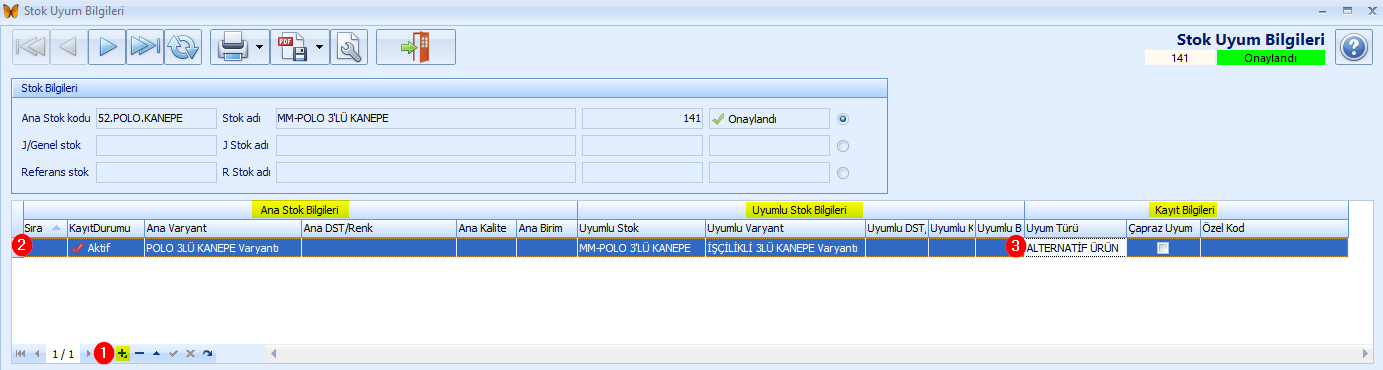Screen dimensions: 1383x370
Task: Click the horizontal scrollbar right arrow
Action: click(x=1366, y=354)
